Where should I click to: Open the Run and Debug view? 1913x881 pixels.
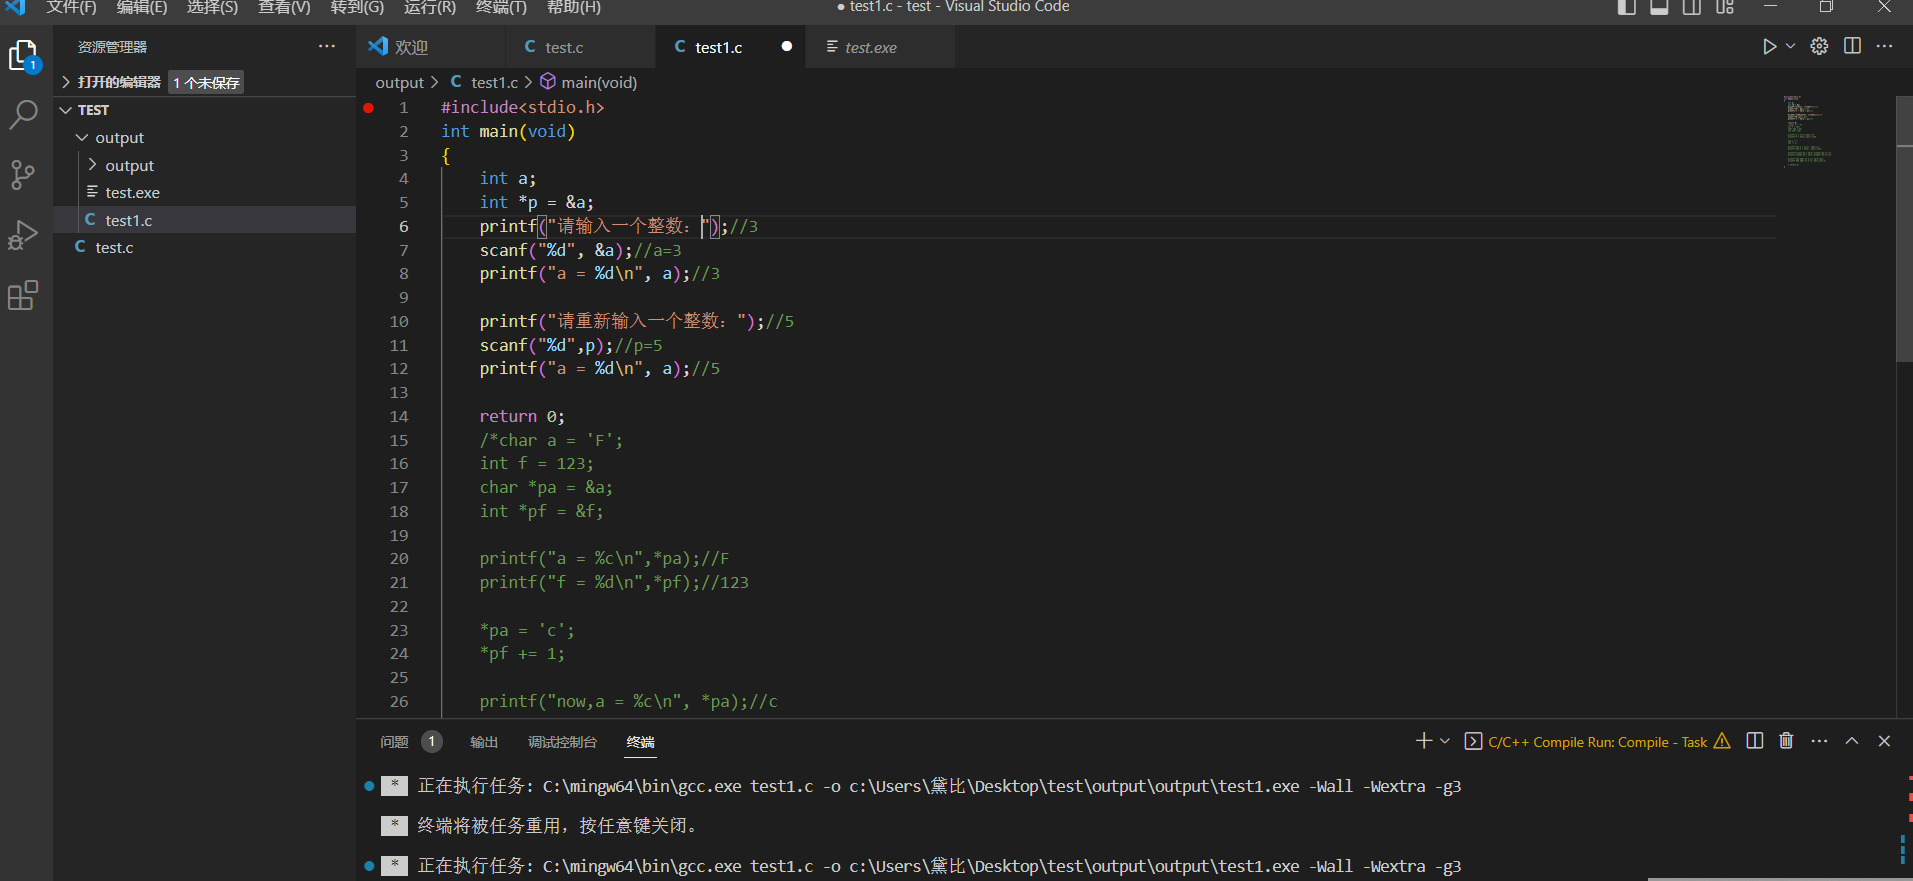point(24,235)
